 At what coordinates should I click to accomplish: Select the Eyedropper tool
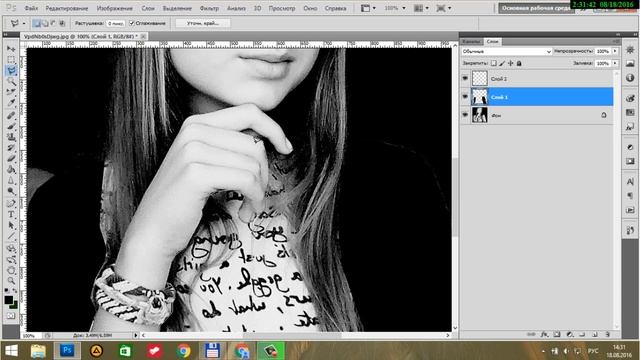(11, 103)
